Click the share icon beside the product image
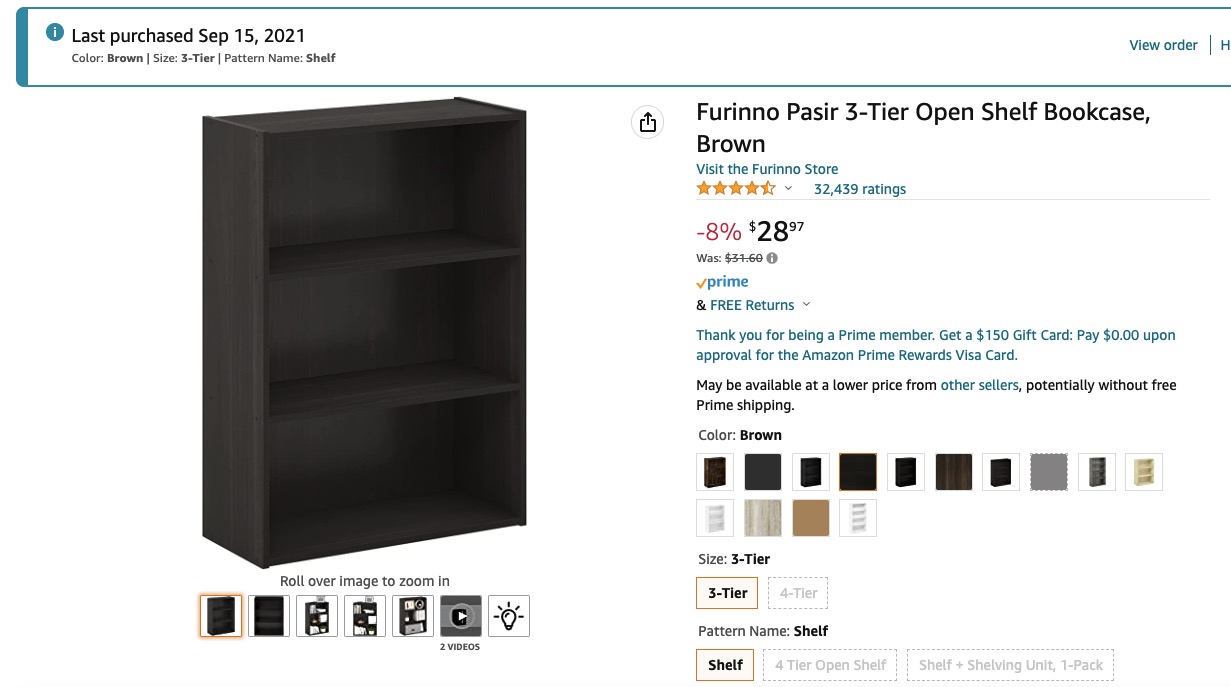Image resolution: width=1231 pixels, height=687 pixels. pyautogui.click(x=648, y=122)
